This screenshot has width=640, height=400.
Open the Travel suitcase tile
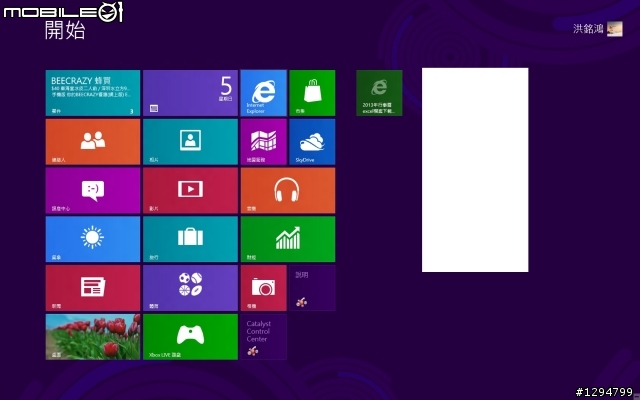tap(190, 239)
